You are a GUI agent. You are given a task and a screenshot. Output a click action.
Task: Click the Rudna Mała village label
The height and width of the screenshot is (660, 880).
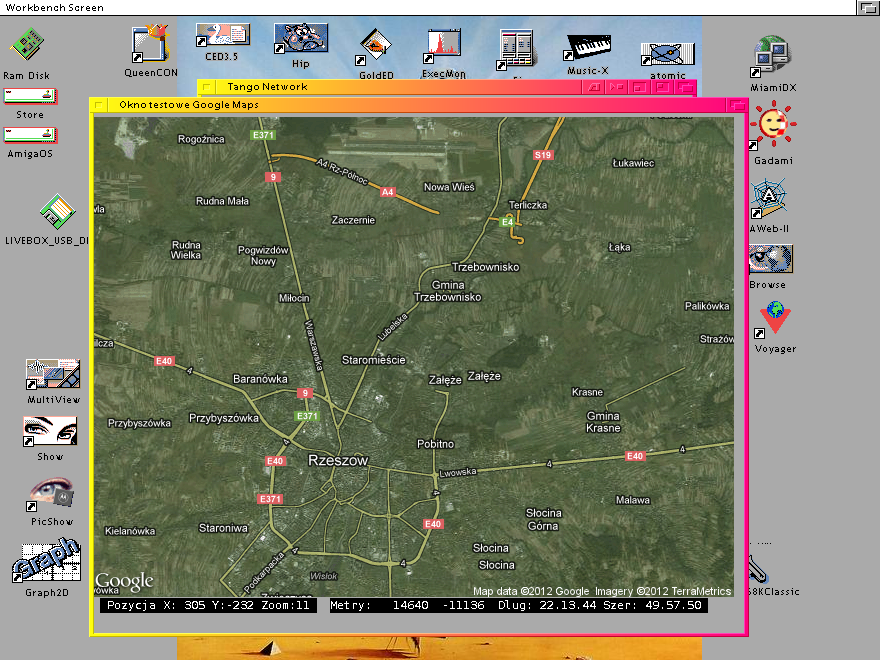(x=222, y=201)
